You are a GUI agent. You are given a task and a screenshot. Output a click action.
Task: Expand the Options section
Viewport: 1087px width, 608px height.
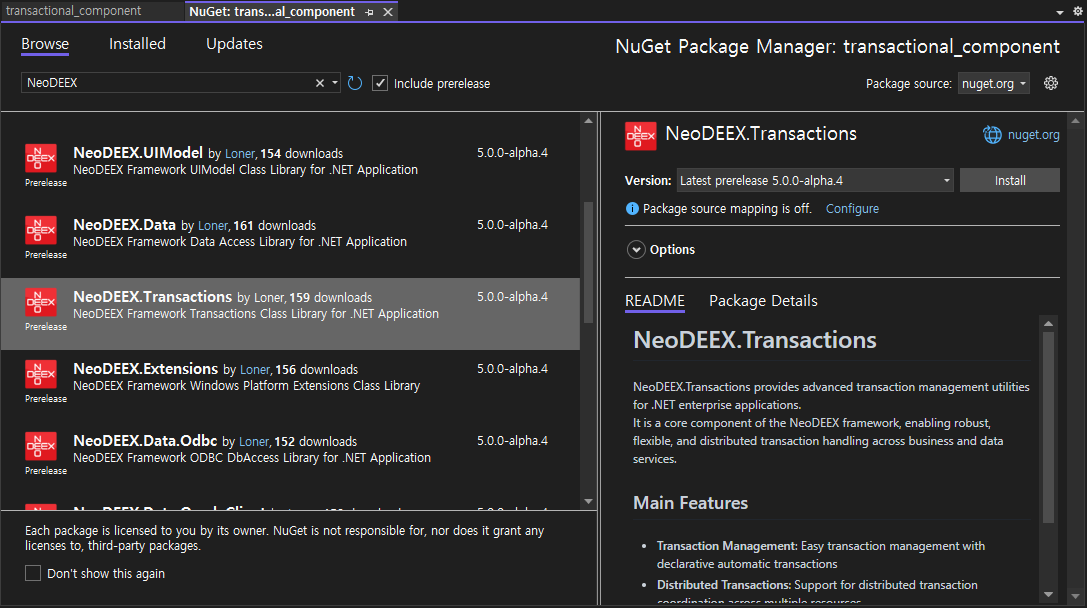[636, 250]
